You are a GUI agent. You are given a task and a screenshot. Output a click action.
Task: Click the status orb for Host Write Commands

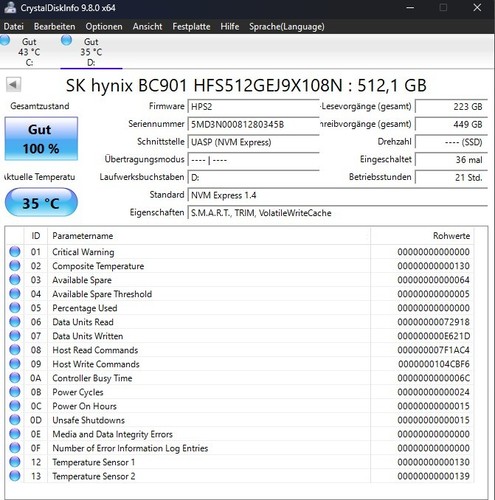tap(15, 364)
